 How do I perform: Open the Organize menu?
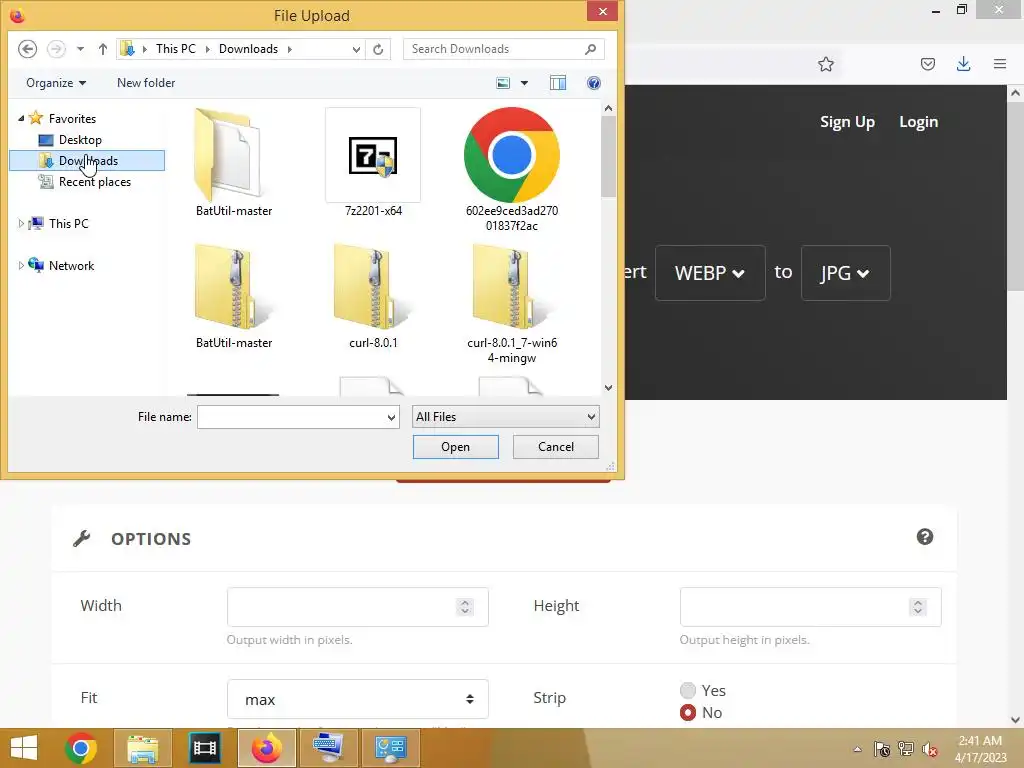56,83
